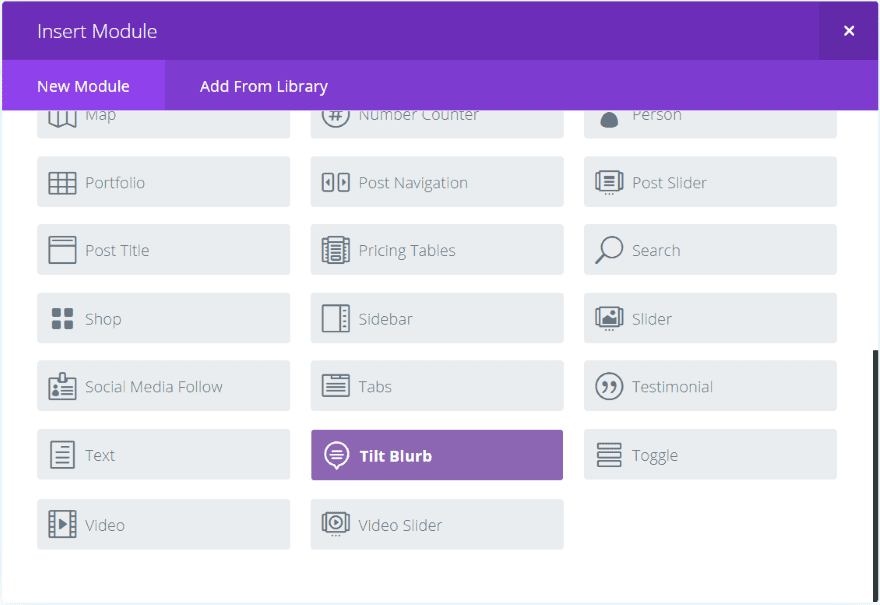Insert the Tabs module

(x=437, y=387)
